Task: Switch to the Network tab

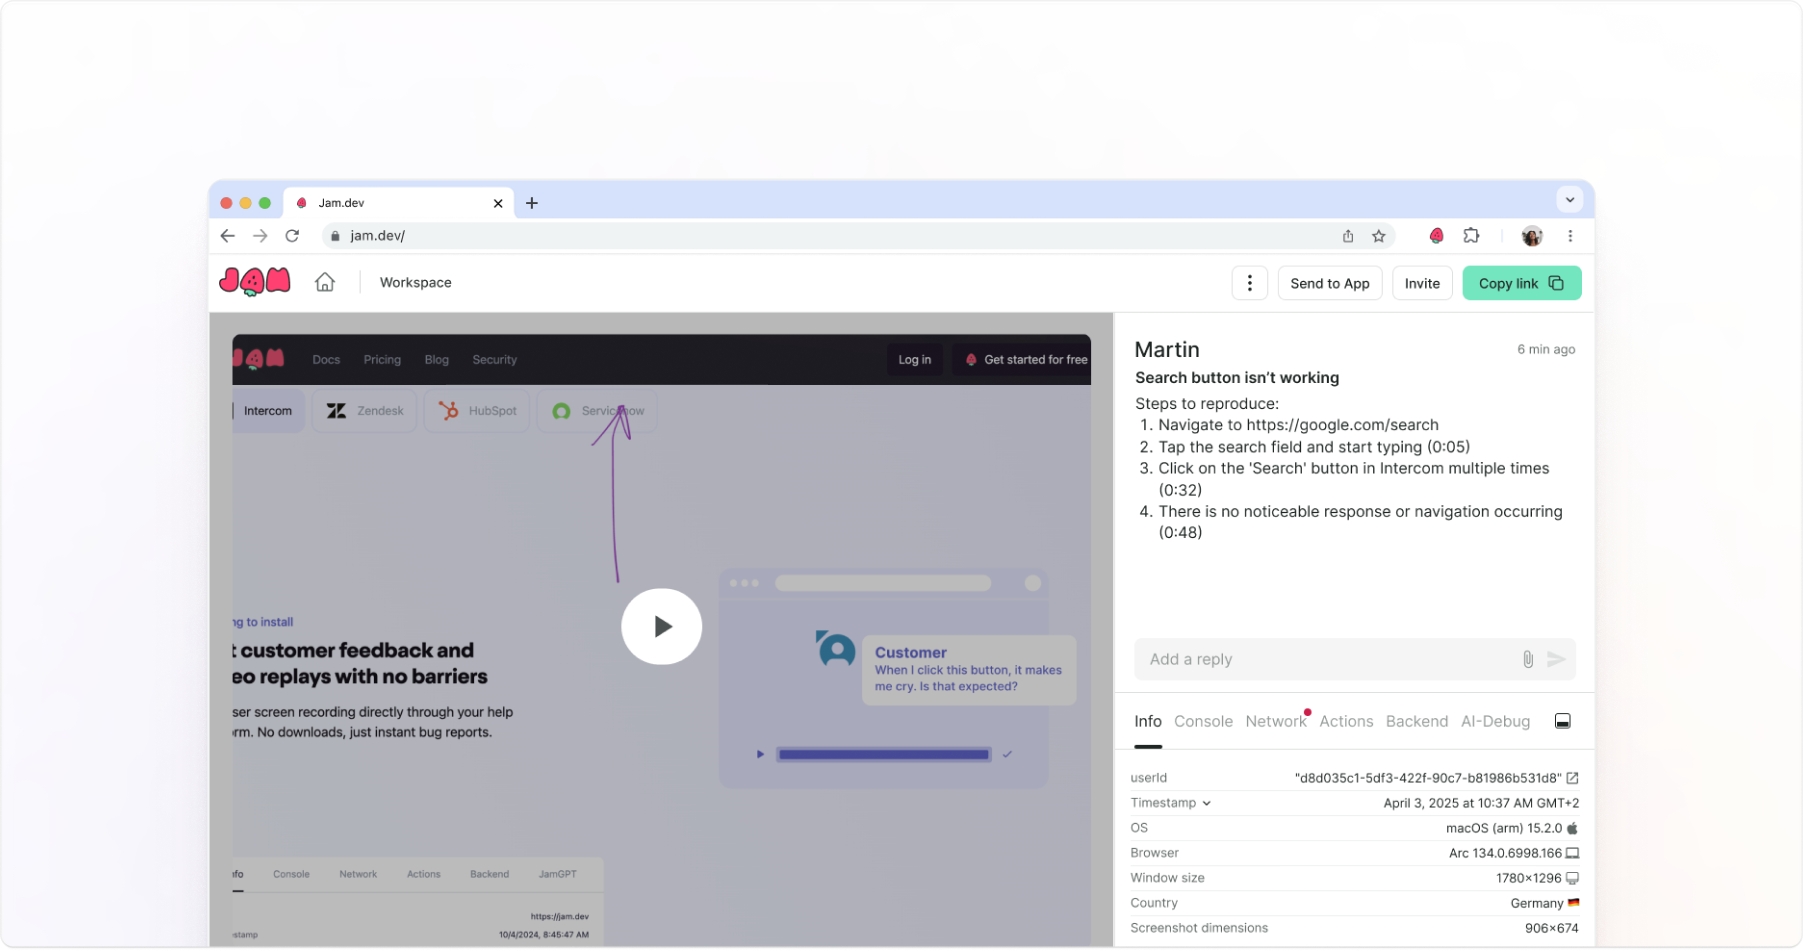Action: [x=1275, y=722]
